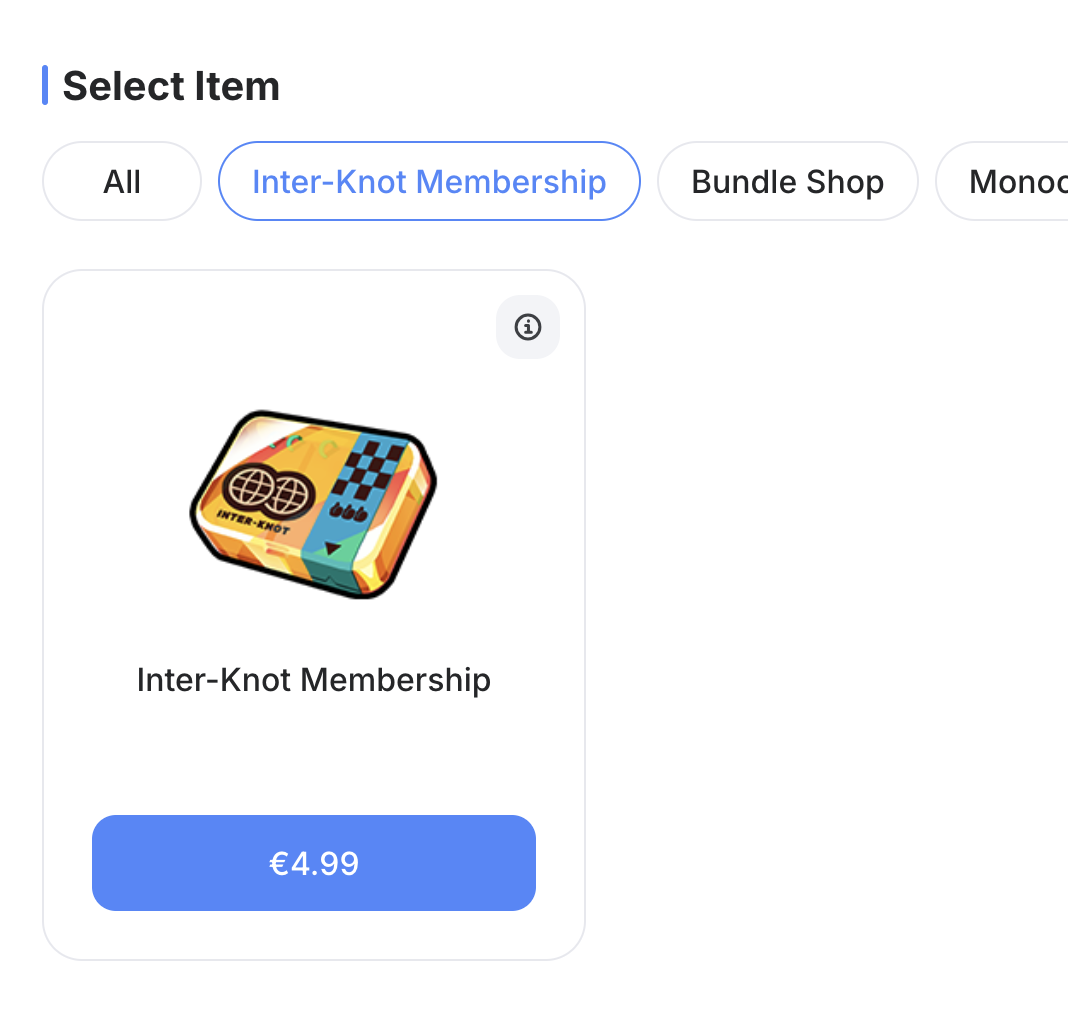Click the INTER-KNOT label on the box artwork
Viewport: 1068px width, 1018px height.
pyautogui.click(x=252, y=521)
